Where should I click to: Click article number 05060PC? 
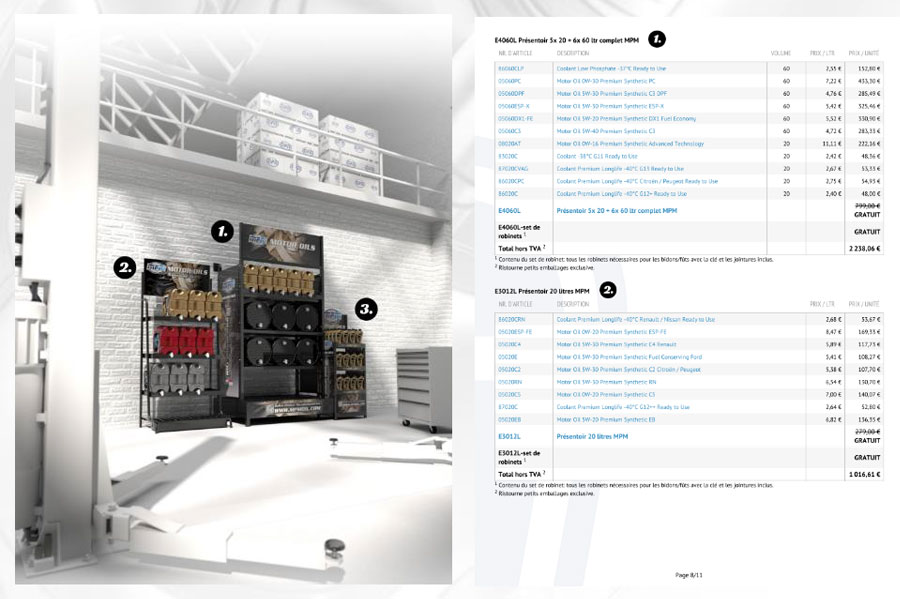[510, 81]
